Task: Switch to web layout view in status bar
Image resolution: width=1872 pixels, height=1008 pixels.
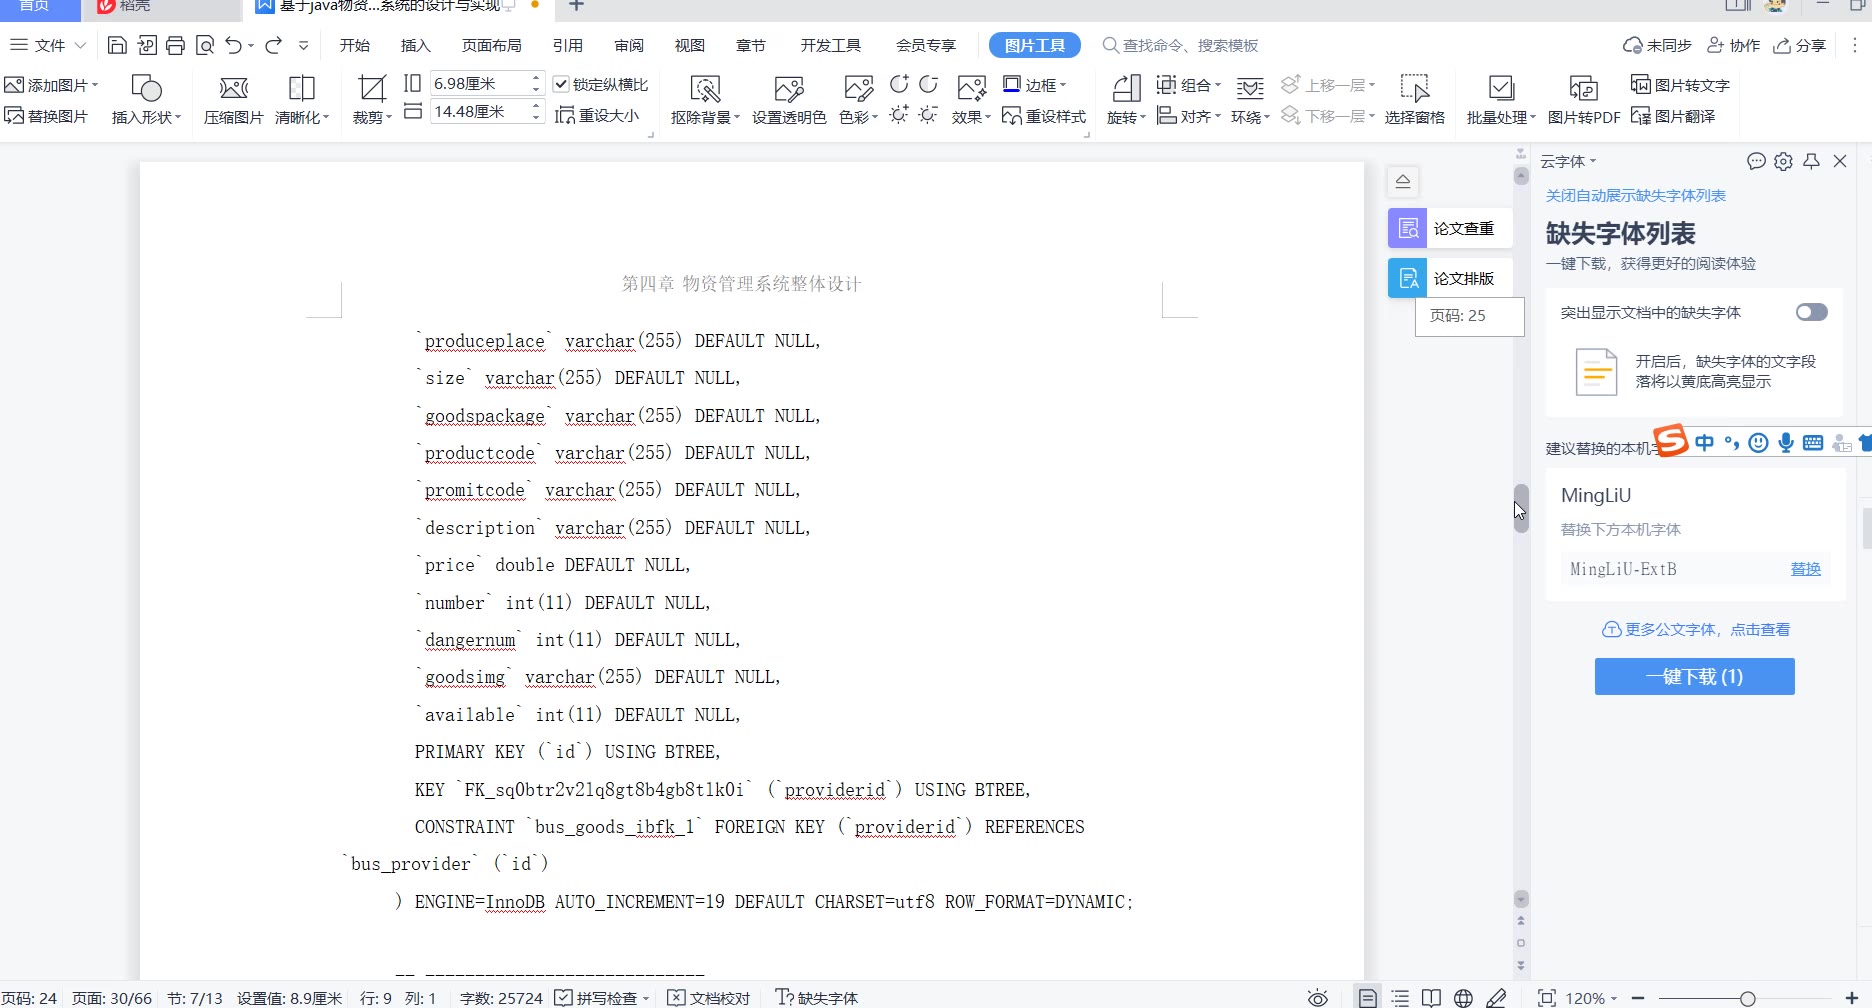Action: click(x=1463, y=998)
